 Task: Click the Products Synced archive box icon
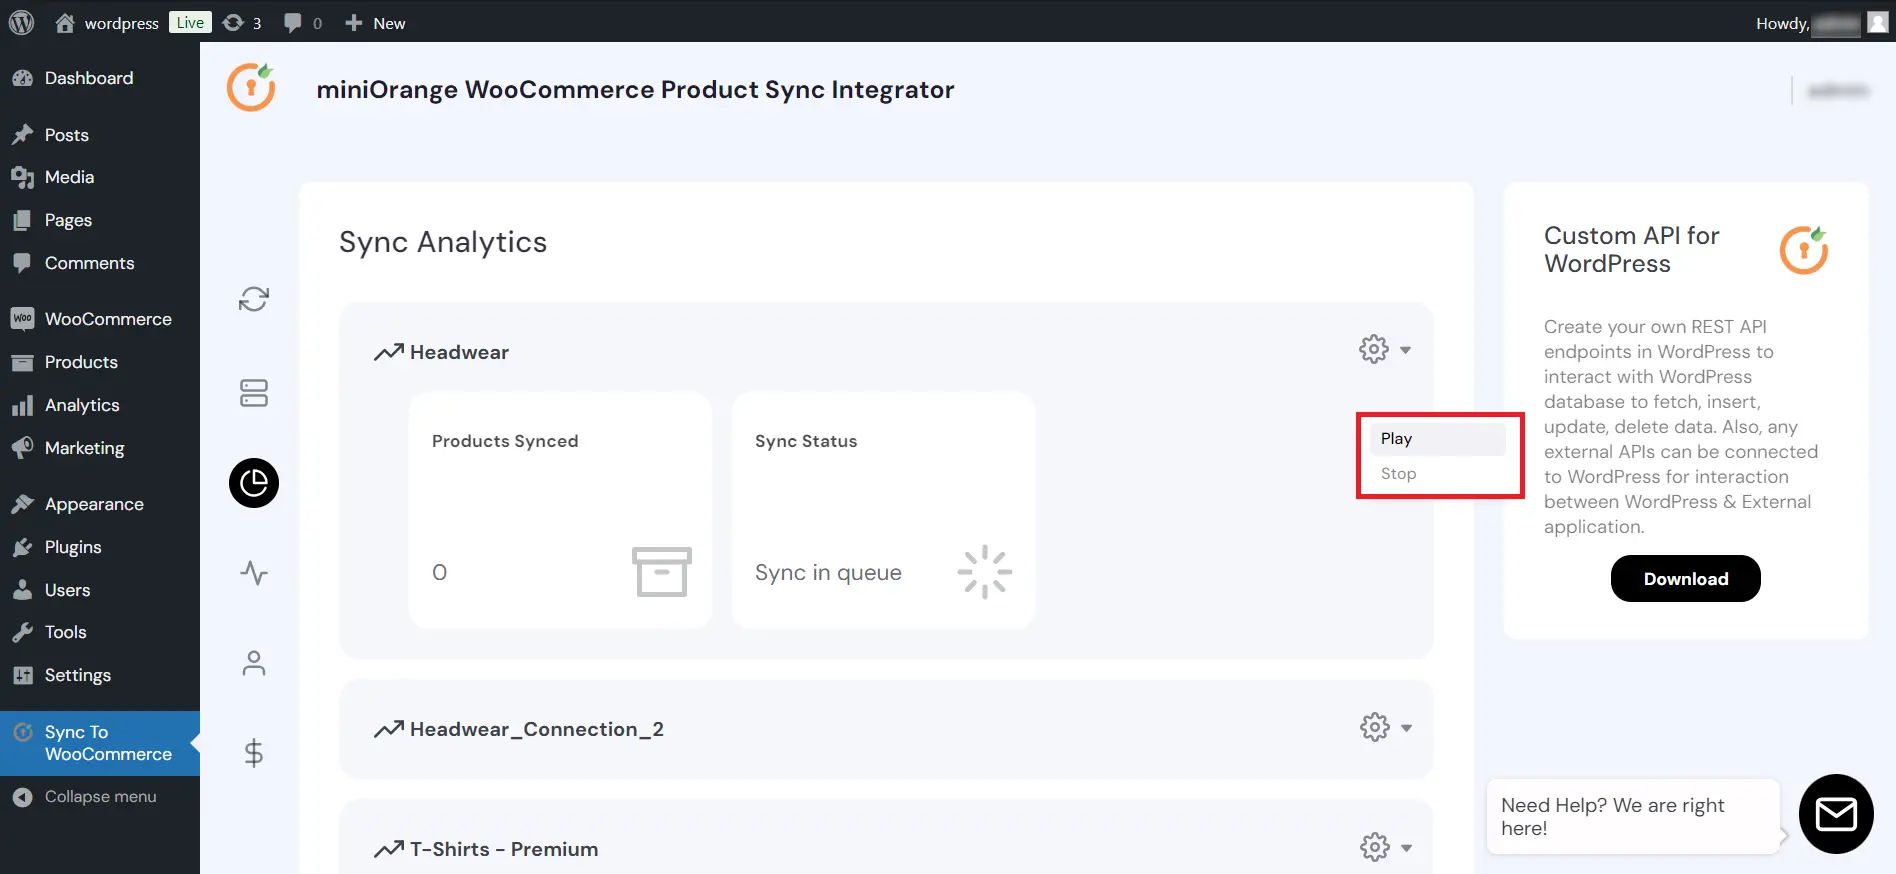coord(661,572)
